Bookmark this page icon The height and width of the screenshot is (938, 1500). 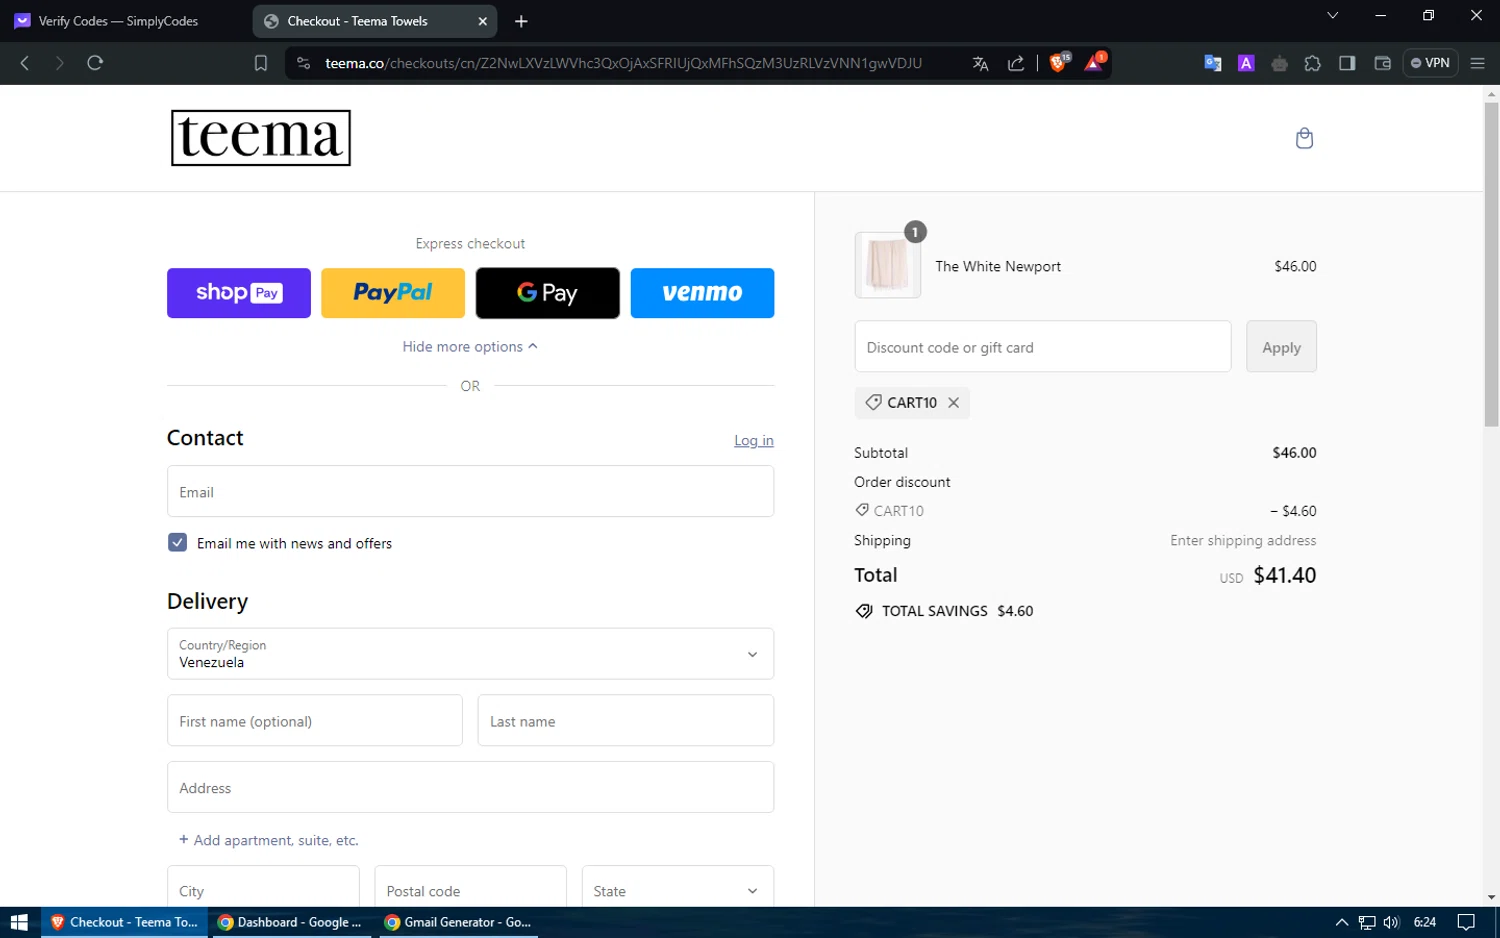(x=261, y=63)
